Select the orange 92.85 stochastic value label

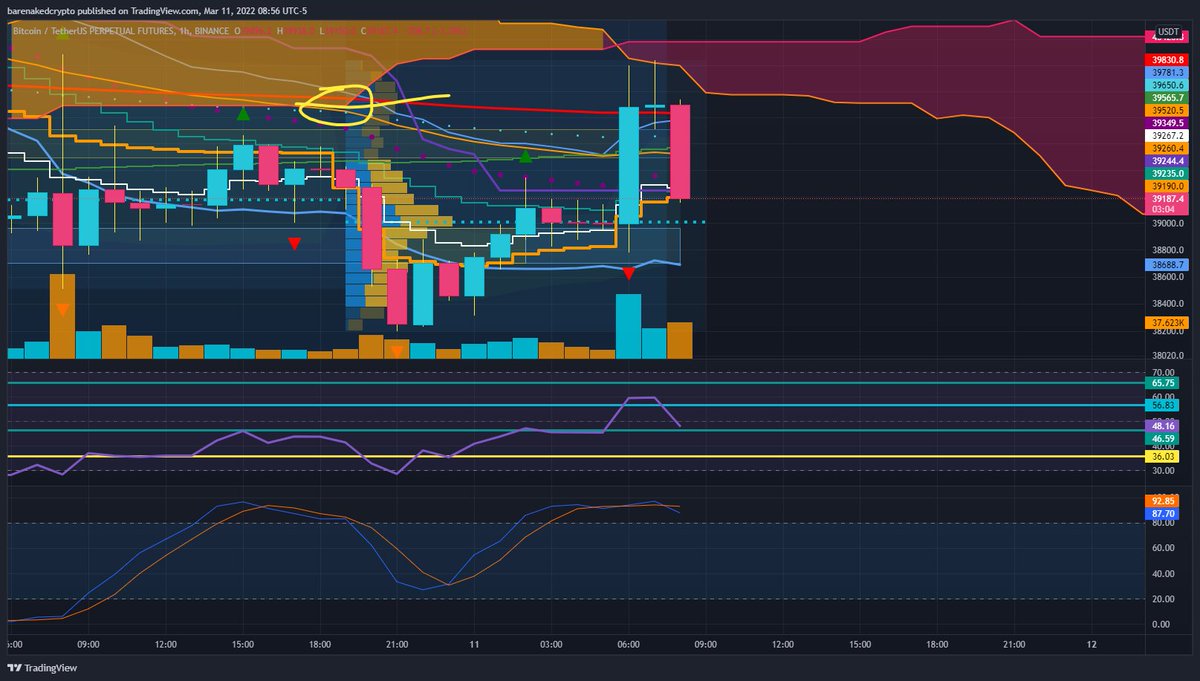tap(1162, 499)
